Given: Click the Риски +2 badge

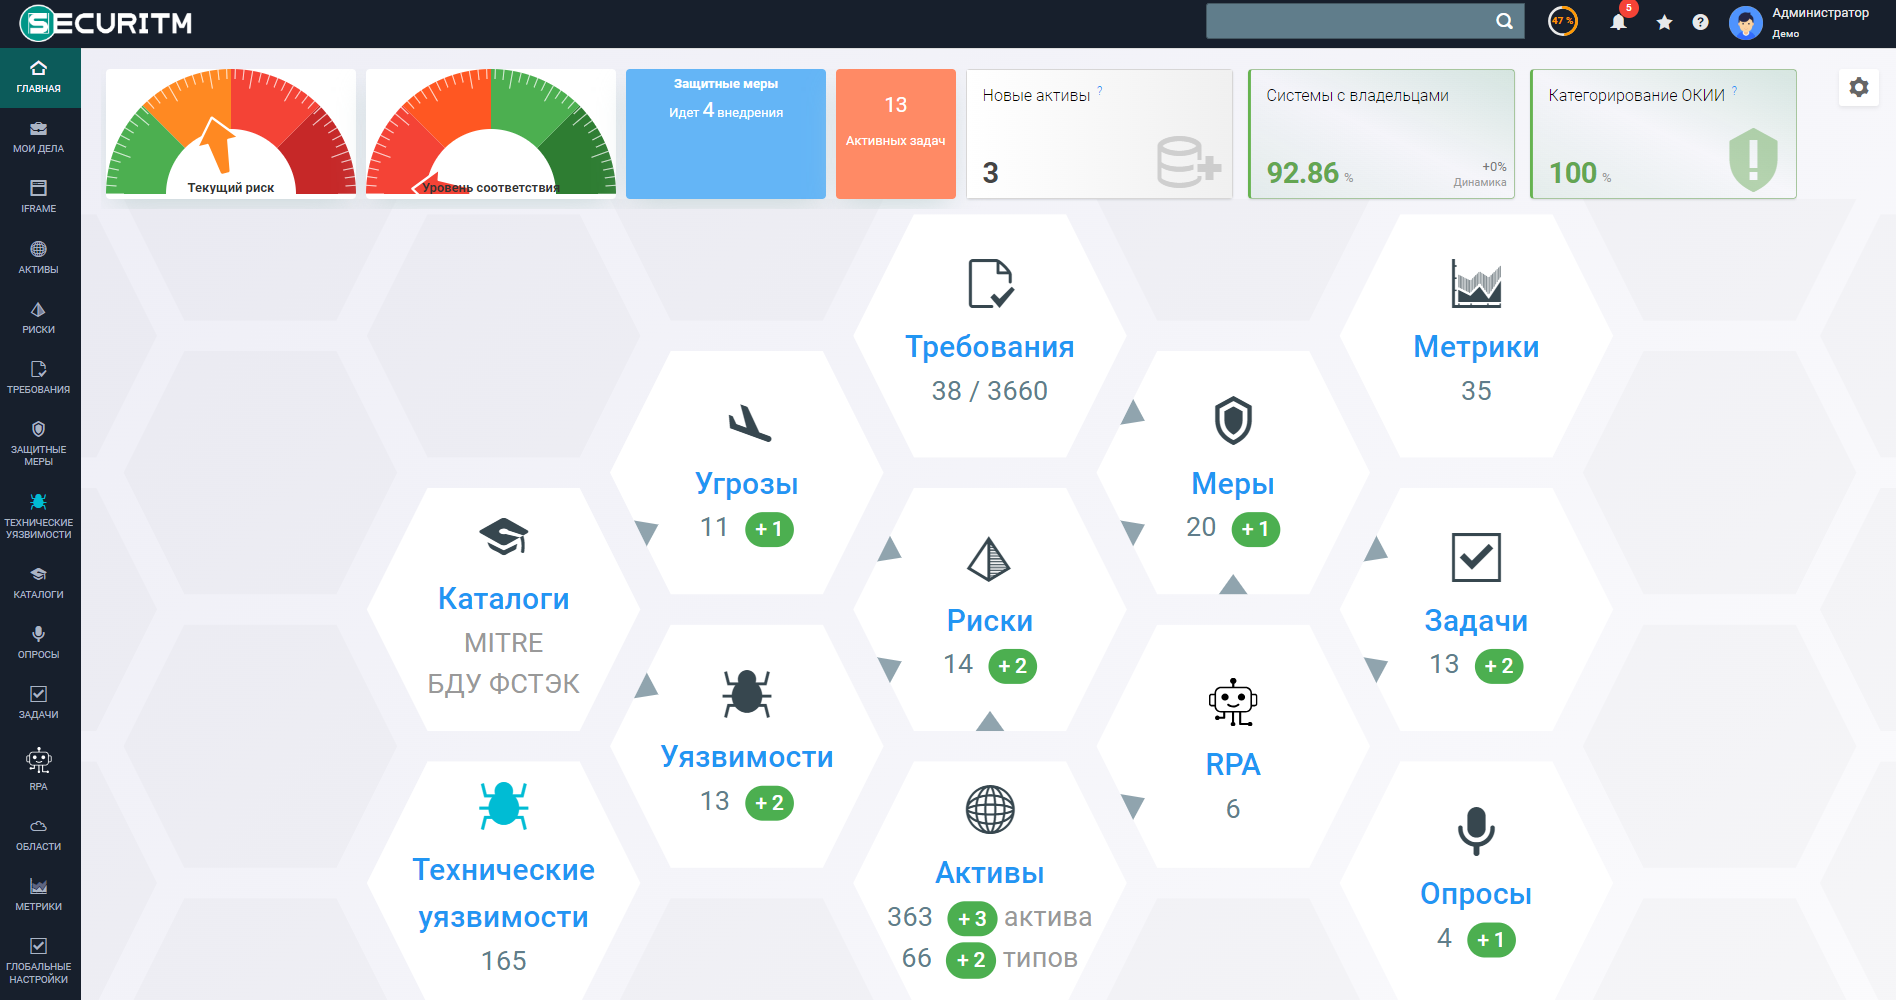Looking at the screenshot, I should coord(1013,666).
